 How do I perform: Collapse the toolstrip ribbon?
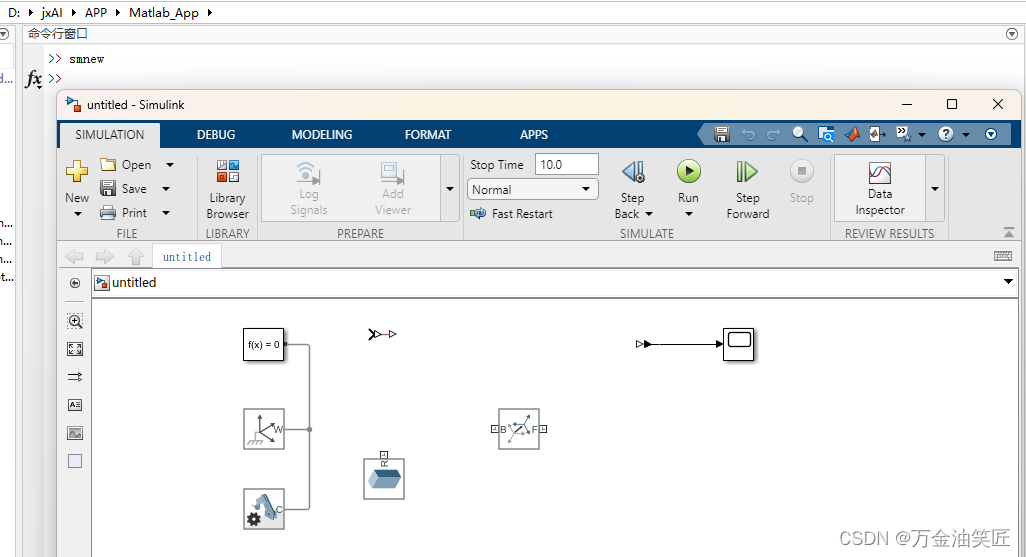tap(1009, 232)
